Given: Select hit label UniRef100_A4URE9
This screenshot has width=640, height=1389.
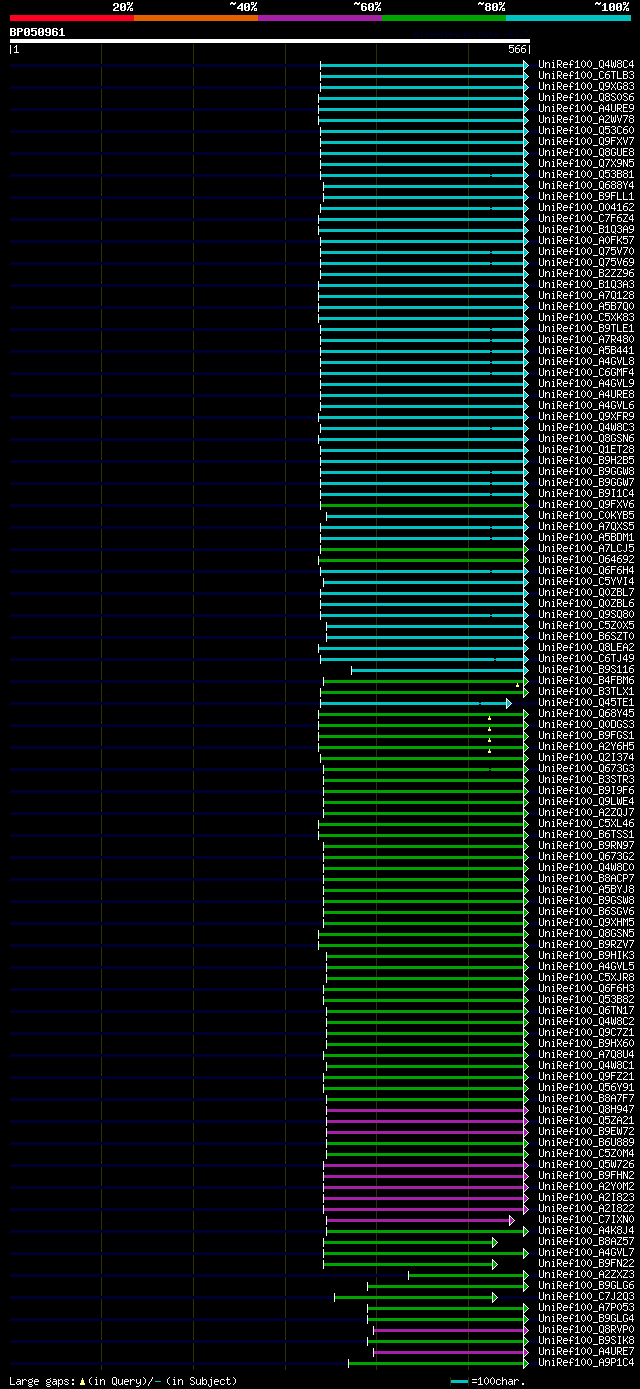Looking at the screenshot, I should coord(586,108).
